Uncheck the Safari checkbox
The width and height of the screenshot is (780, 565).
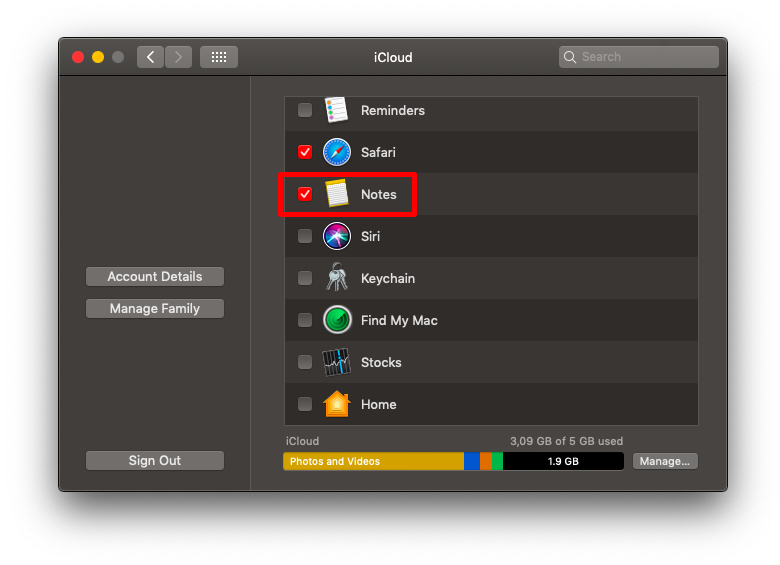coord(305,152)
